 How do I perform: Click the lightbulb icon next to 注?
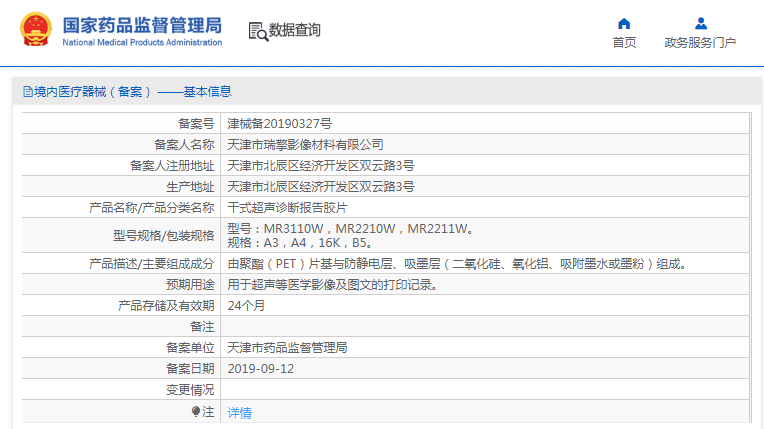[x=196, y=412]
